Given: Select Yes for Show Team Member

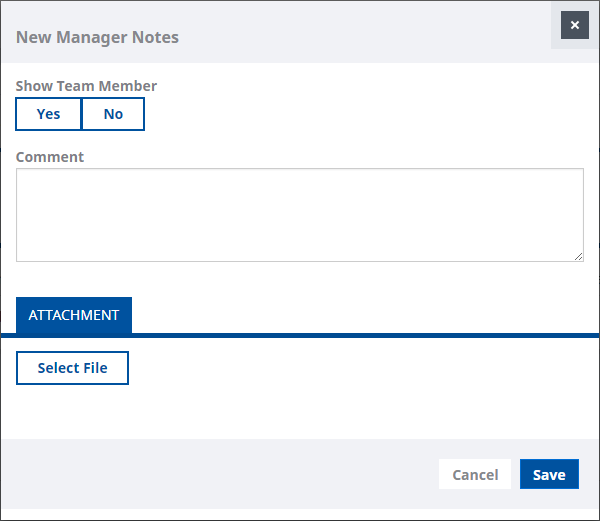Looking at the screenshot, I should 48,114.
